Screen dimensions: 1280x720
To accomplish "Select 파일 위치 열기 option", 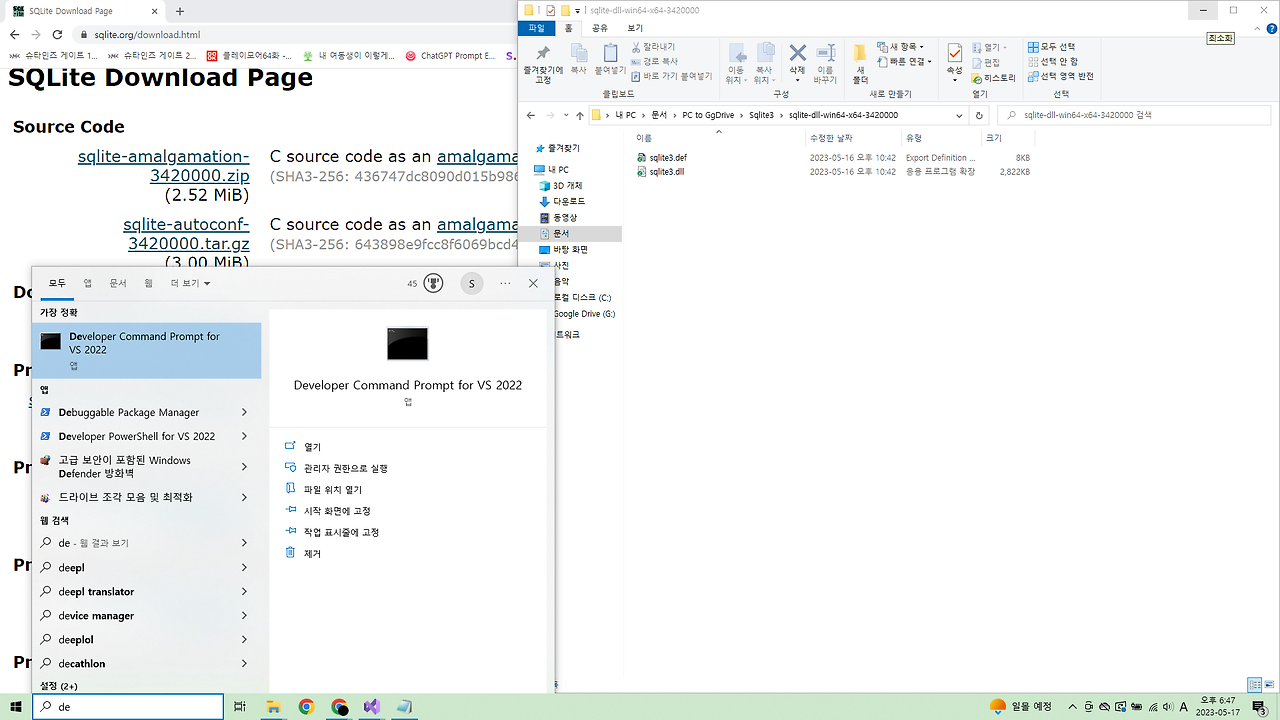I will click(333, 490).
